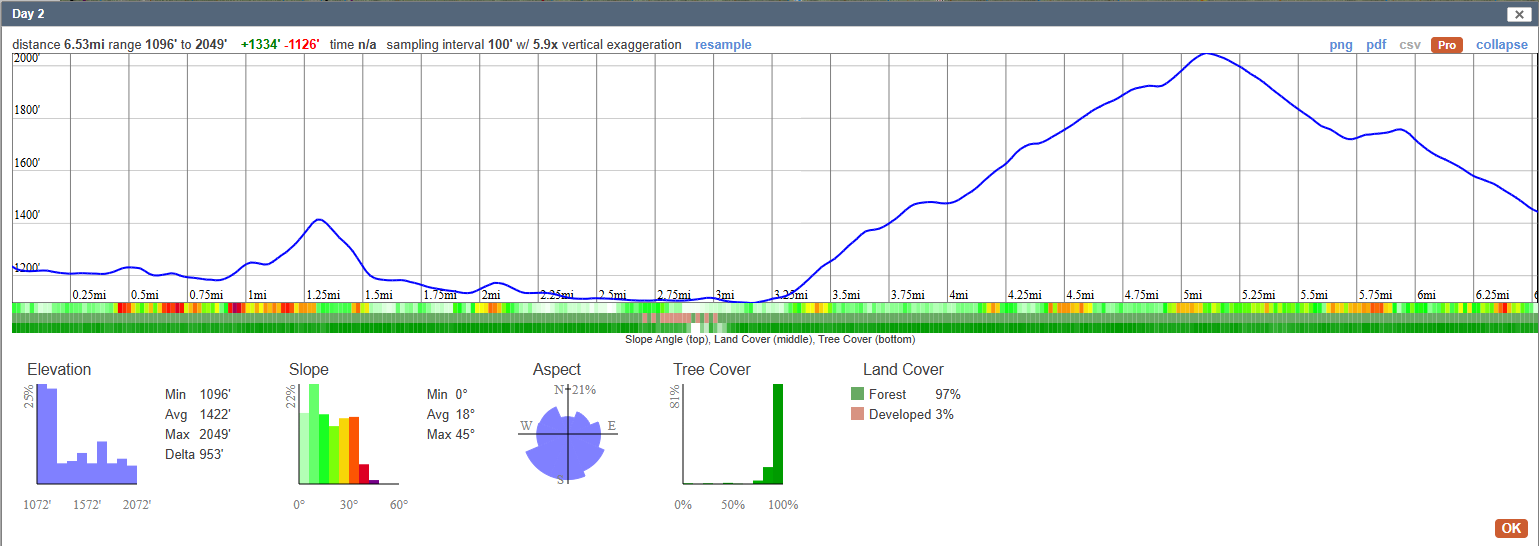Click the 4.75mi distance label
The width and height of the screenshot is (1539, 546).
(1141, 295)
